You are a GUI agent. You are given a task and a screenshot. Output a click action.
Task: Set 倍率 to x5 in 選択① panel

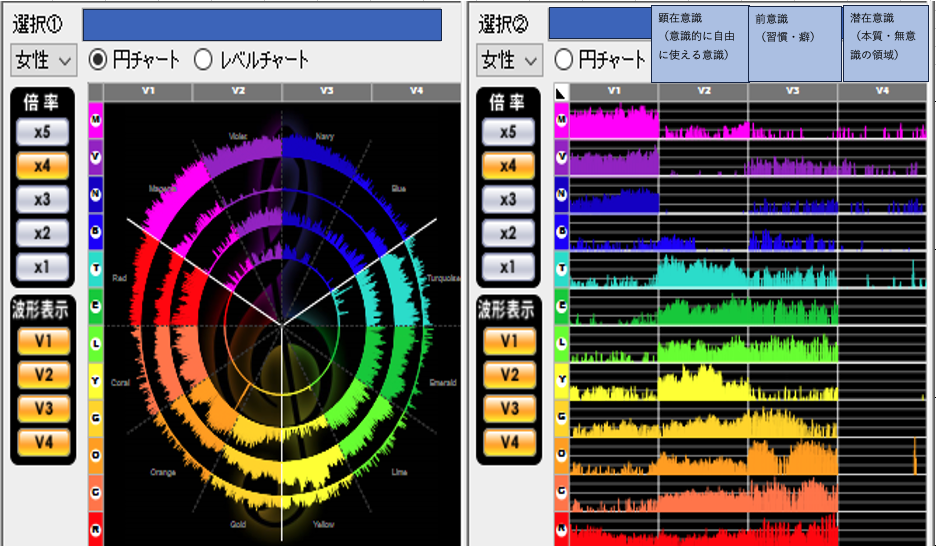[42, 132]
